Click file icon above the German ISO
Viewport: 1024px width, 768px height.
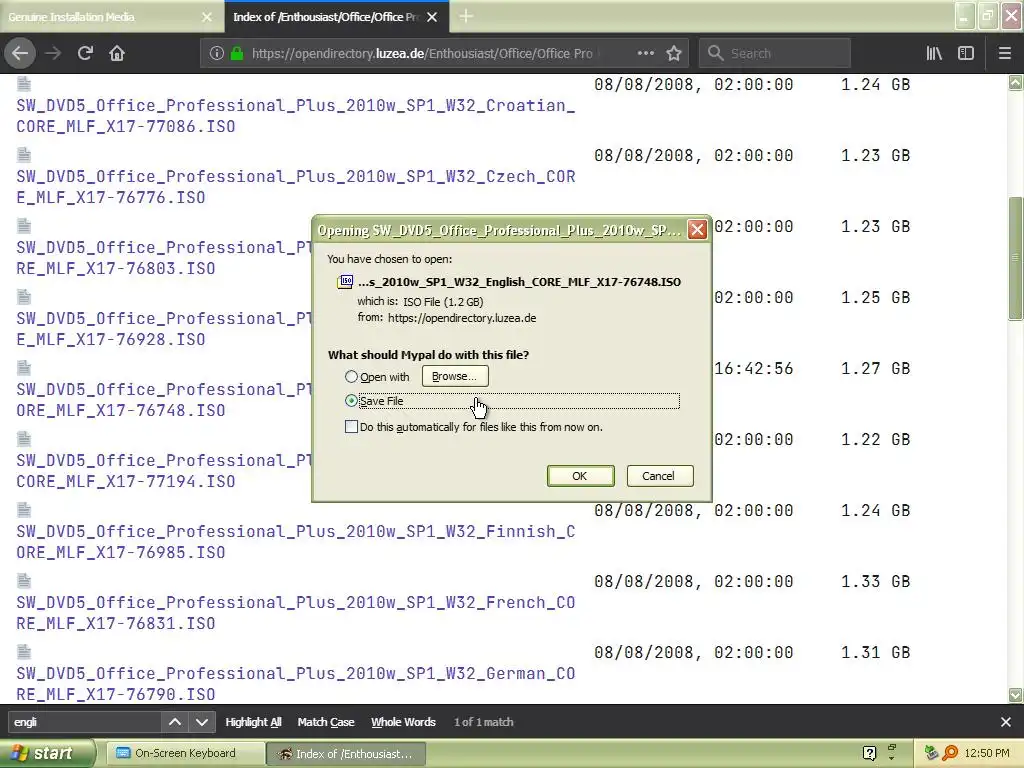[x=24, y=652]
